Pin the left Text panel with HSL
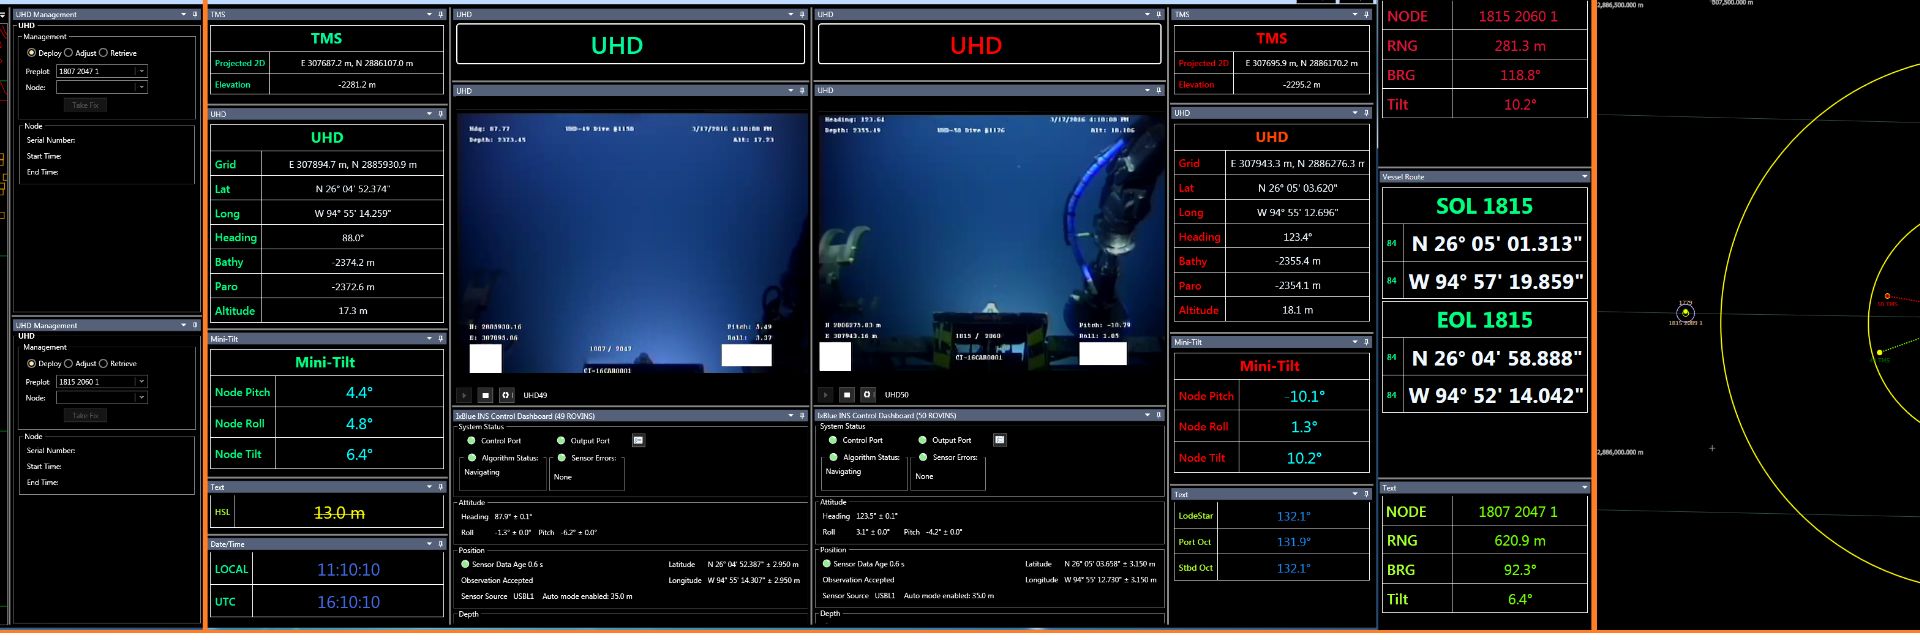Image resolution: width=1920 pixels, height=640 pixels. pyautogui.click(x=441, y=487)
